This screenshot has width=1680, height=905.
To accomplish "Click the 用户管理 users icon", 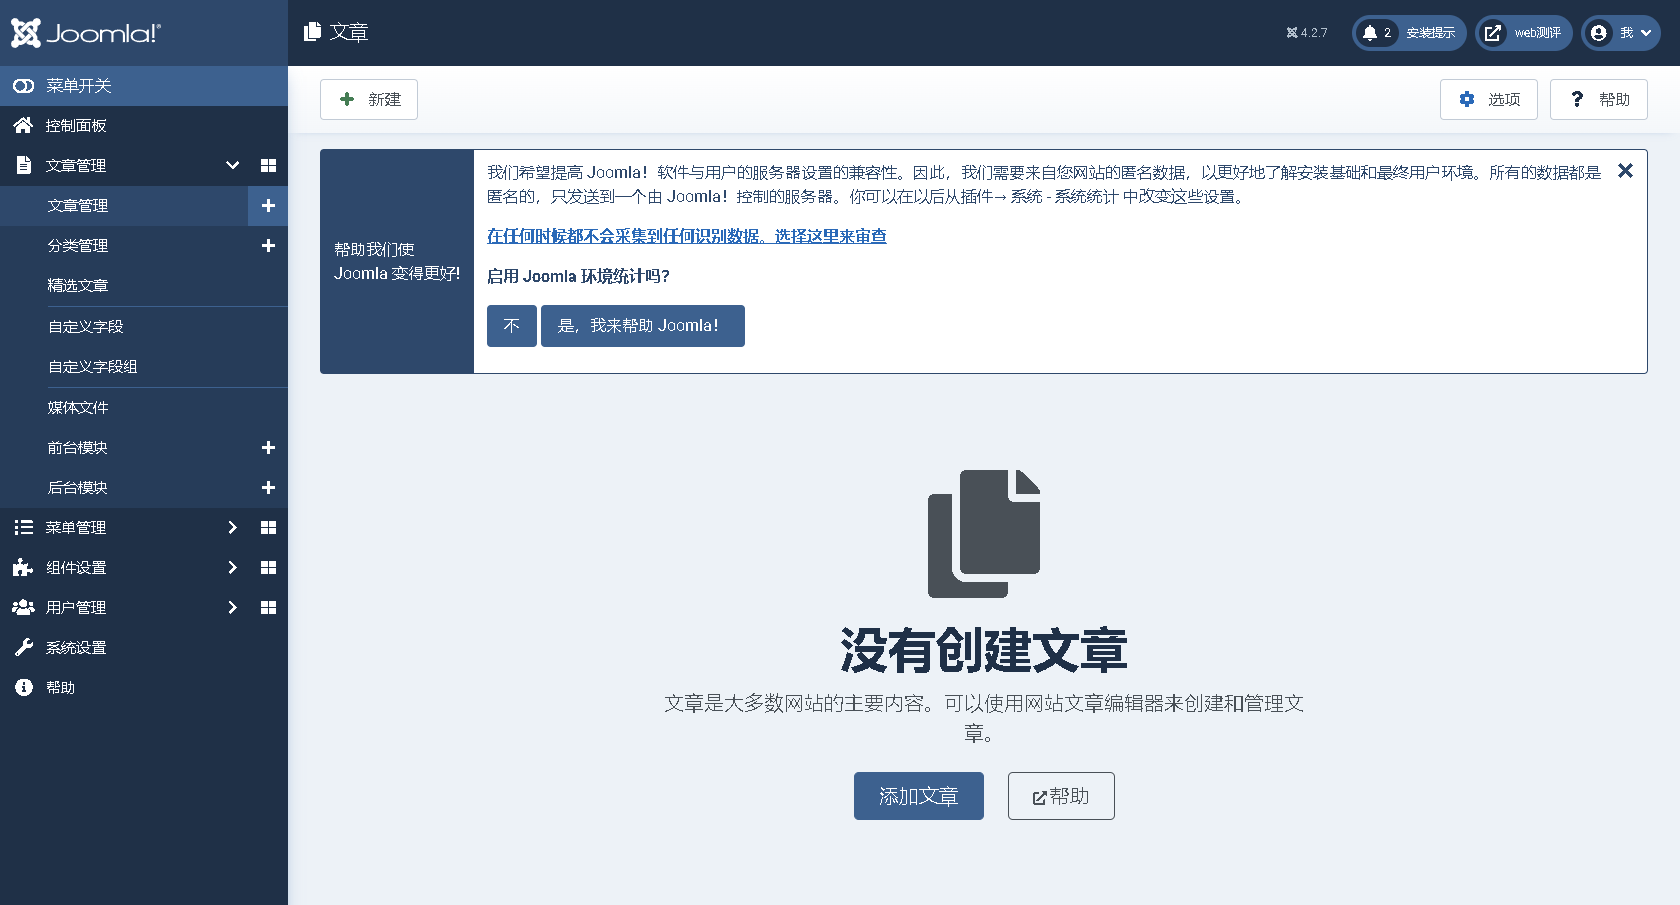I will [23, 608].
